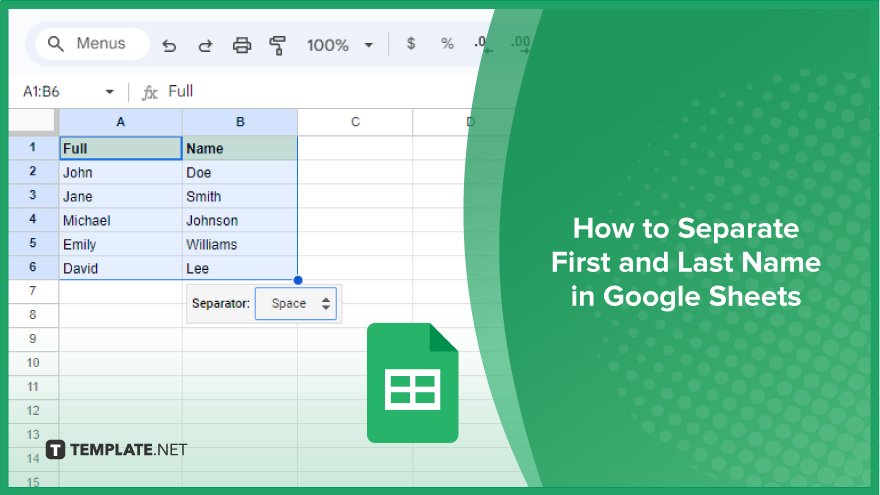Click cell containing Johnson
Screen dimensions: 880x495
coord(240,220)
